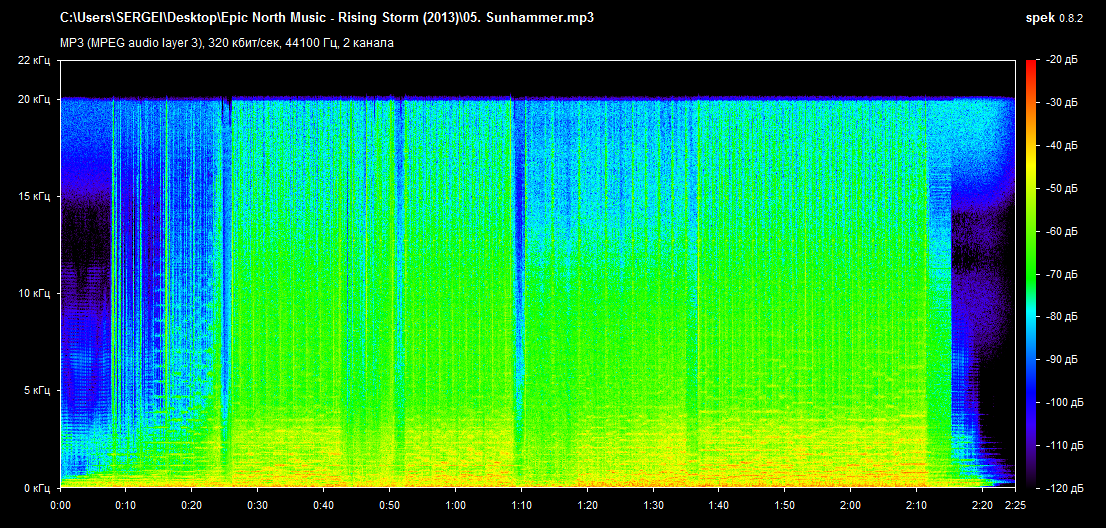The height and width of the screenshot is (528, 1106).
Task: Pick the 1:30 time axis label
Action: click(x=653, y=505)
